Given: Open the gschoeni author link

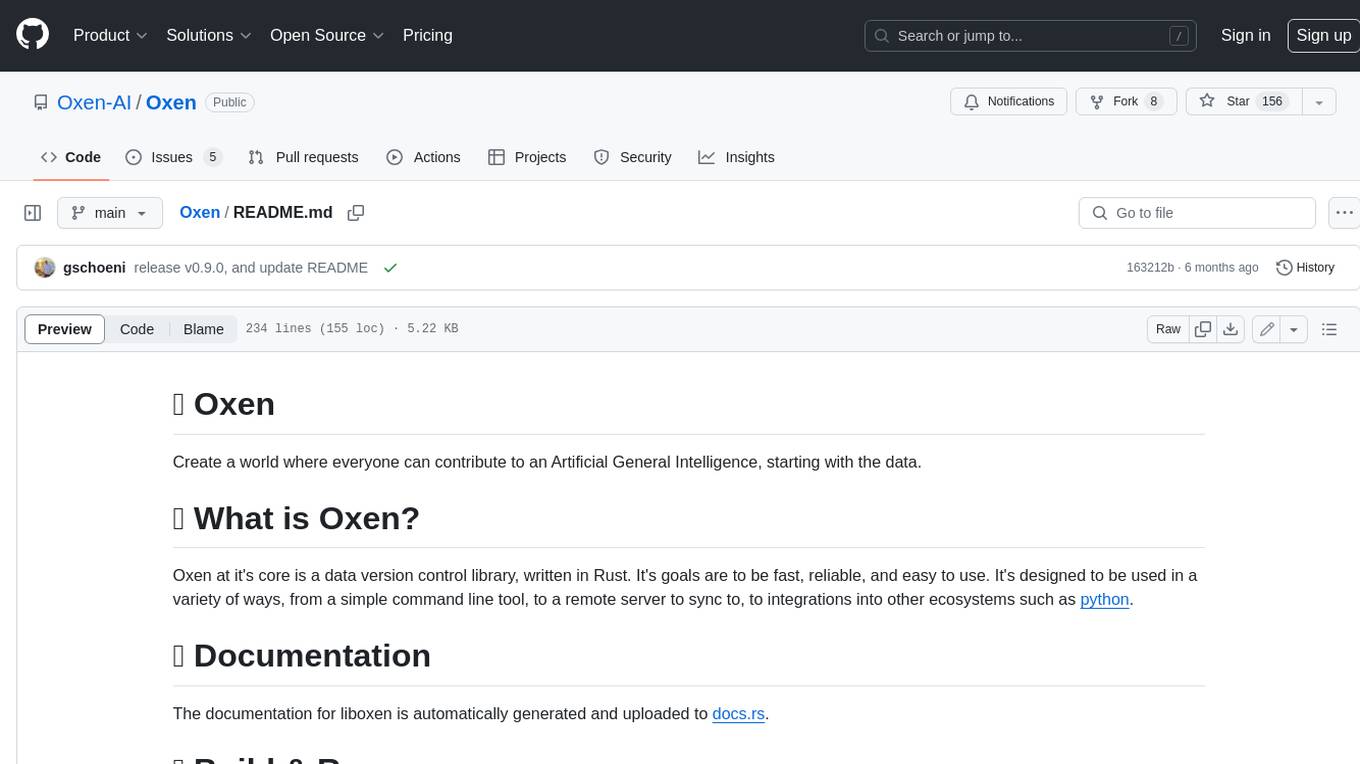Looking at the screenshot, I should tap(94, 268).
